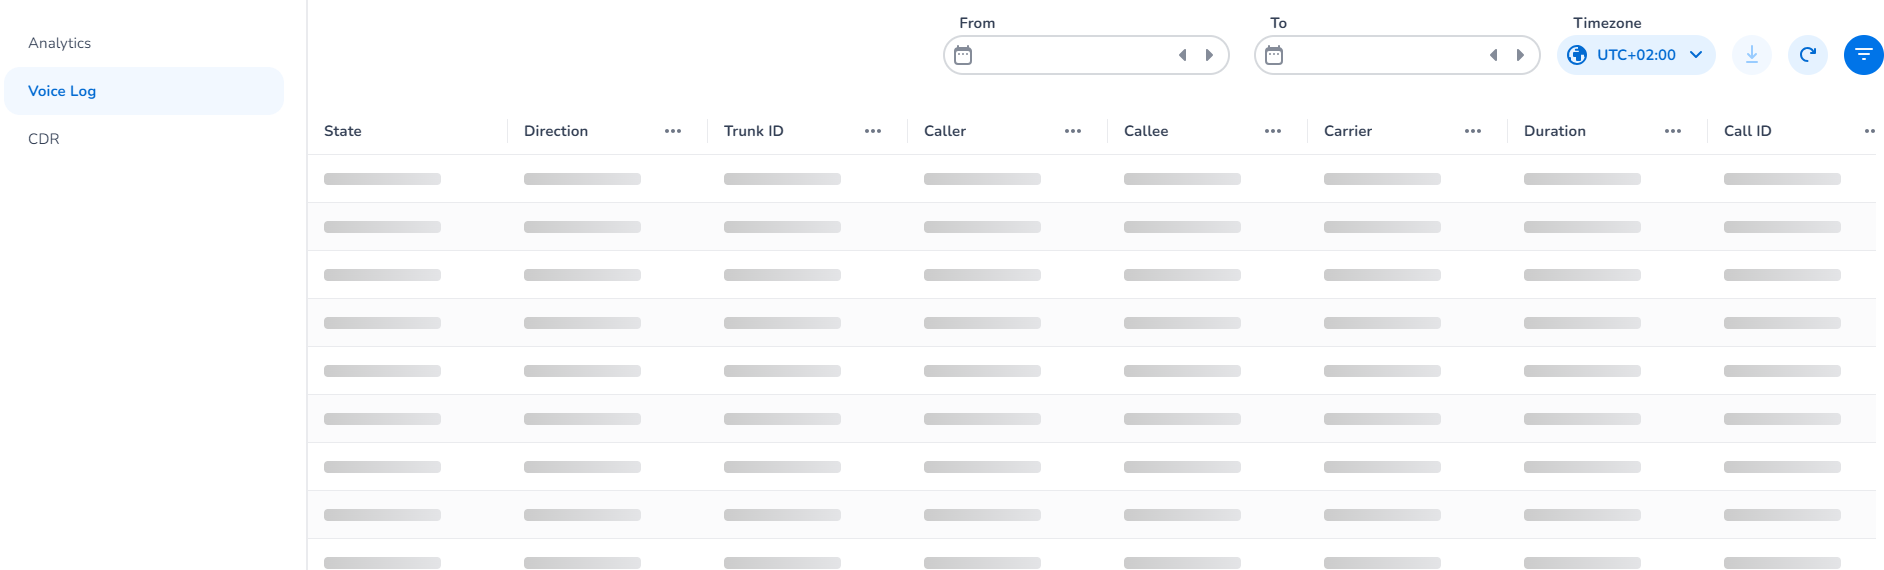
Task: Click the download icon button
Action: (1751, 55)
